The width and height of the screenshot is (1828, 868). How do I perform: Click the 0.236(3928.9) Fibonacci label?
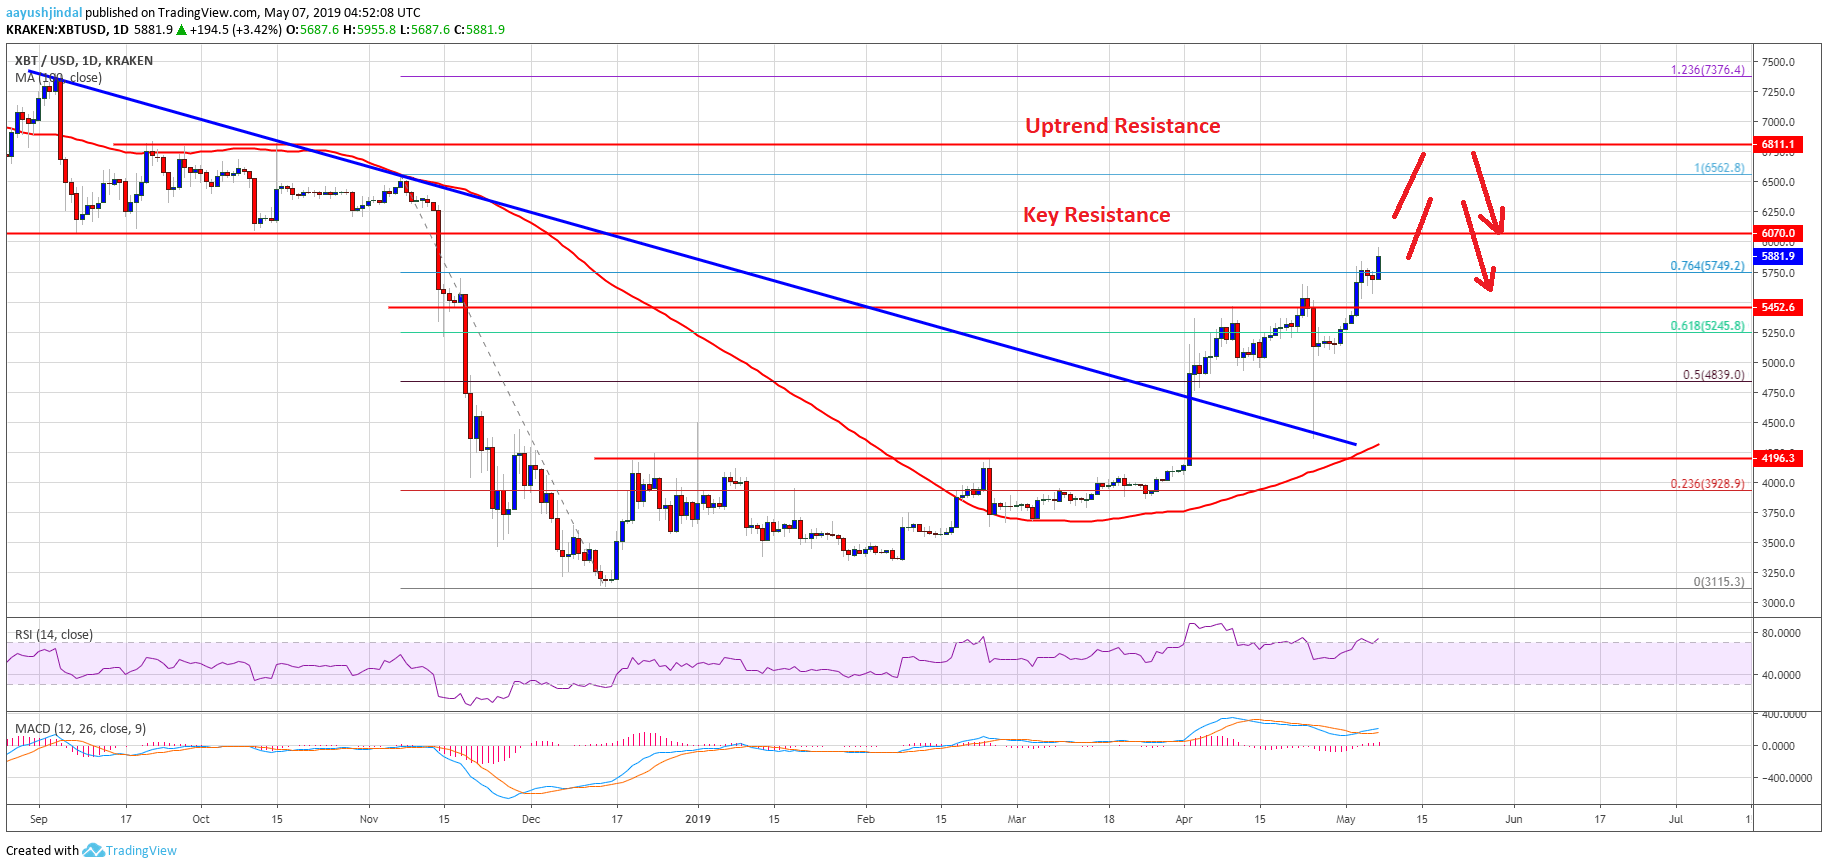(x=1708, y=484)
